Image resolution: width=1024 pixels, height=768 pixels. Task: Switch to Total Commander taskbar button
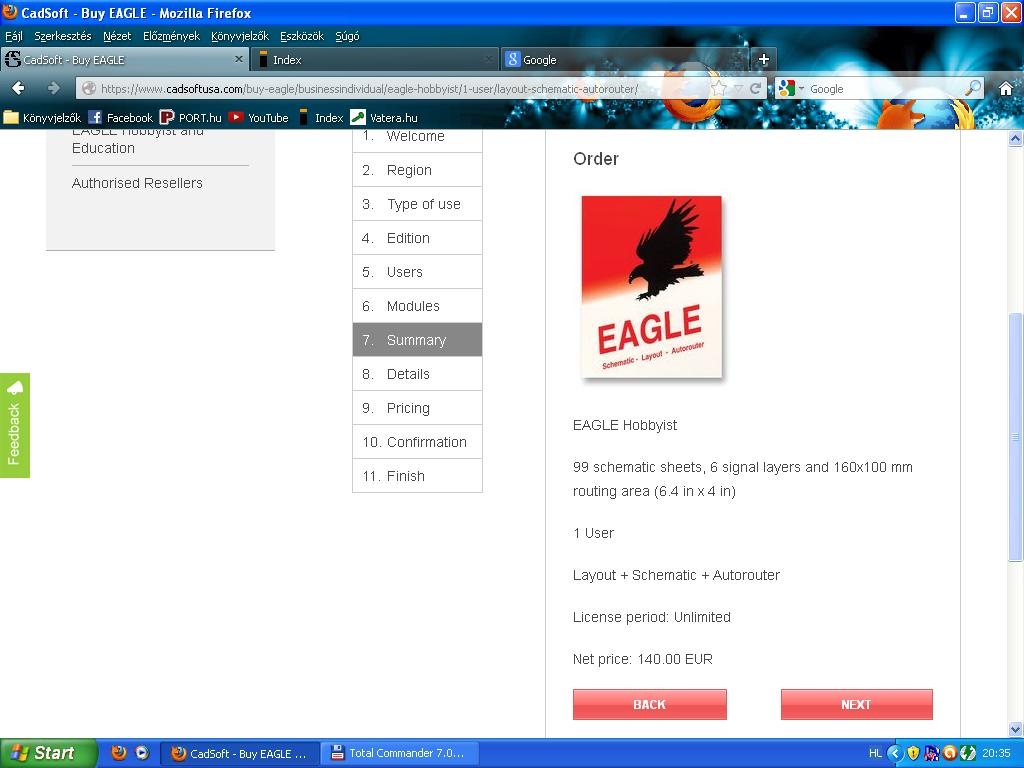[x=399, y=753]
